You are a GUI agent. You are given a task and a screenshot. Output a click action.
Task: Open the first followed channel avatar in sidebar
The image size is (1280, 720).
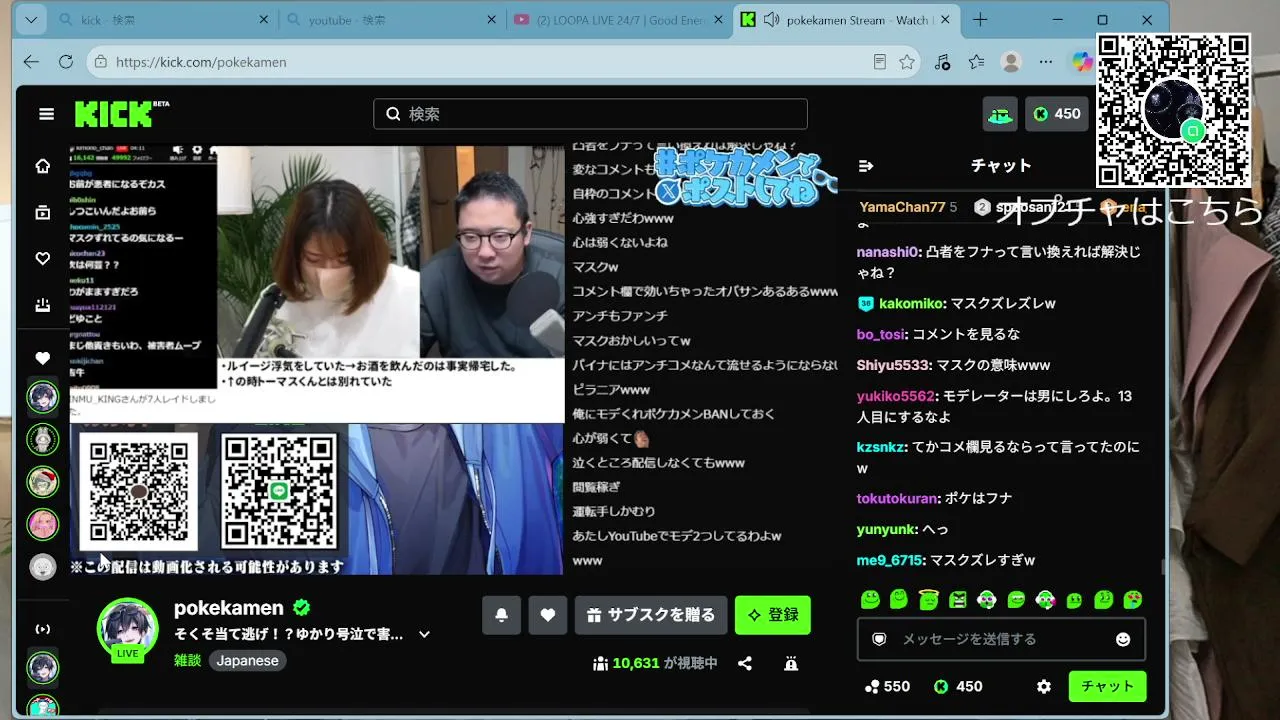[43, 397]
